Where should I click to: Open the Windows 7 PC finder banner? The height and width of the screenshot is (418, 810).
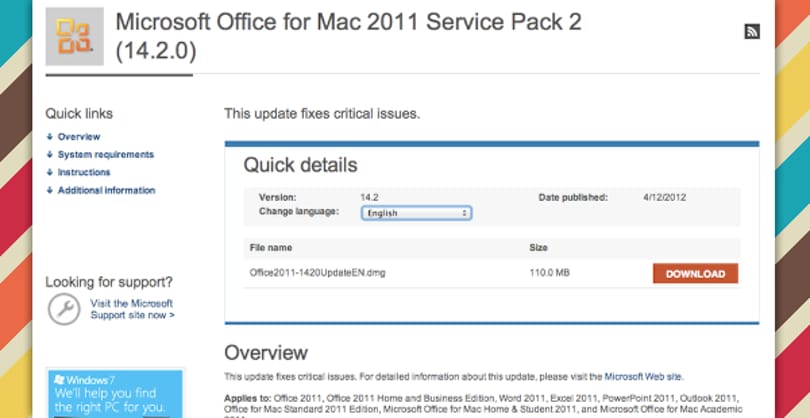pyautogui.click(x=116, y=393)
